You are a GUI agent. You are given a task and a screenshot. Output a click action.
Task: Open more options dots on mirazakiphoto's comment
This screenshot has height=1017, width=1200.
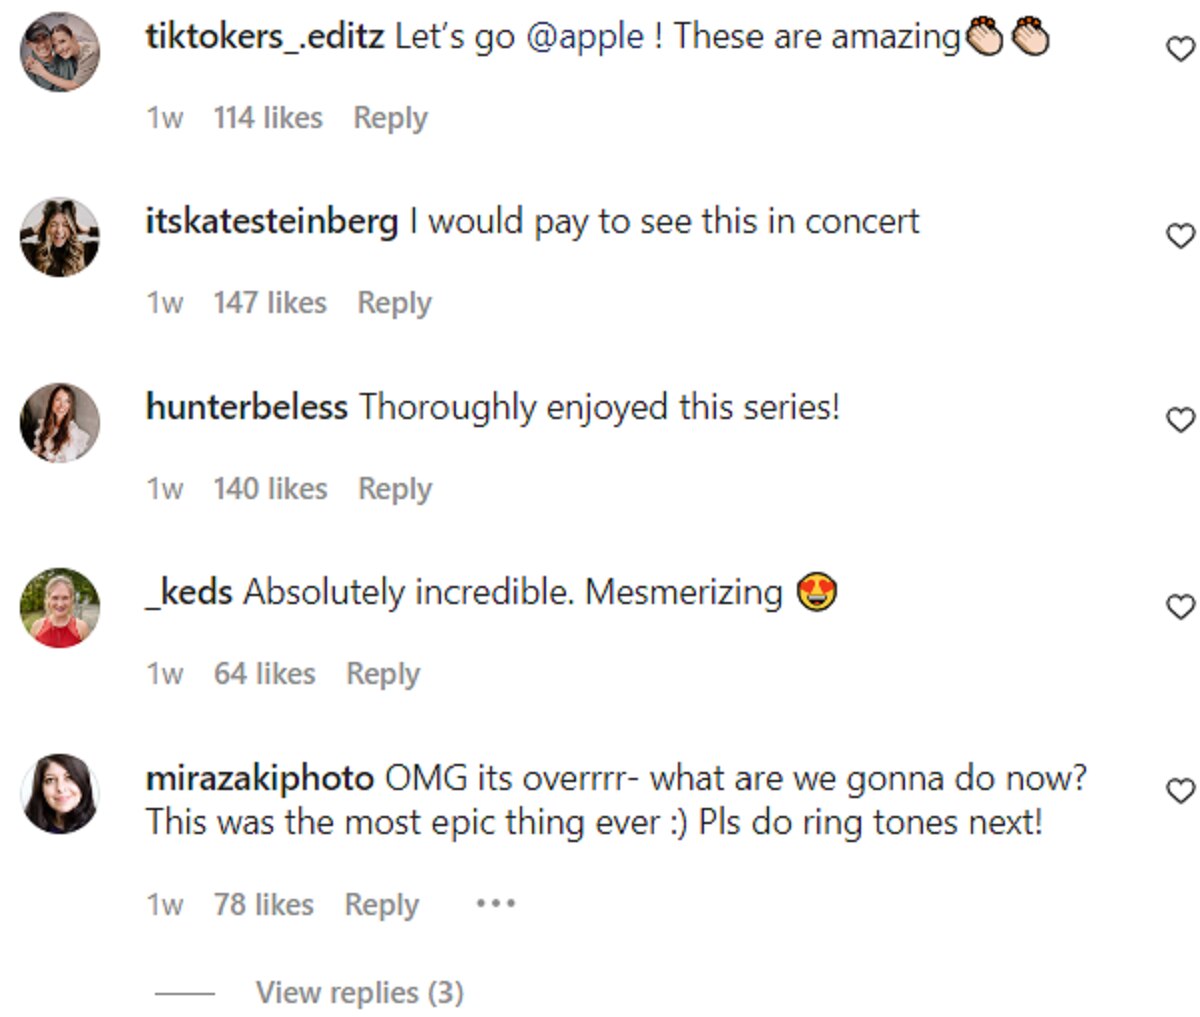pyautogui.click(x=495, y=904)
